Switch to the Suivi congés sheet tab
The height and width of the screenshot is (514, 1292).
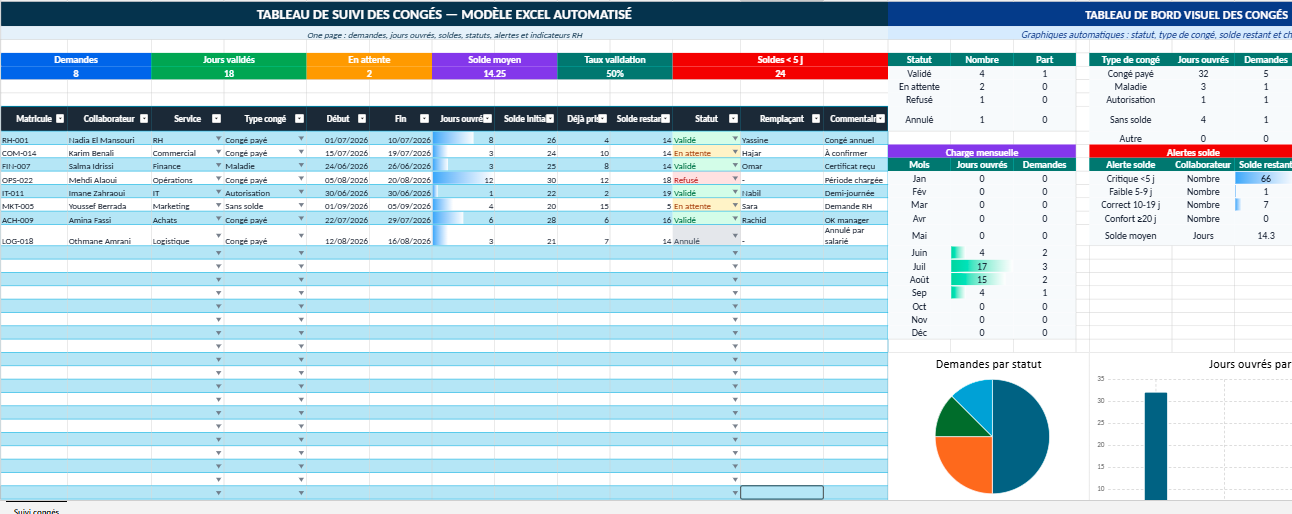point(36,509)
